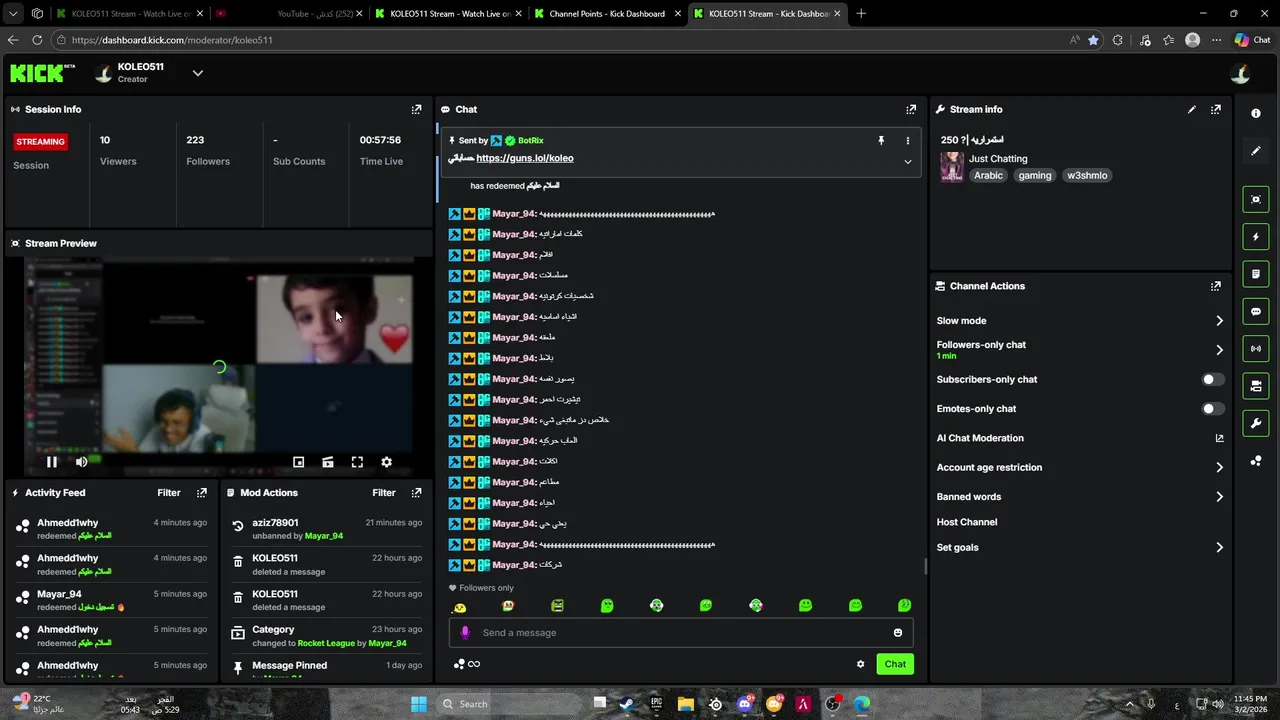Pop out the Session Info panel
1280x720 pixels.
pos(417,109)
